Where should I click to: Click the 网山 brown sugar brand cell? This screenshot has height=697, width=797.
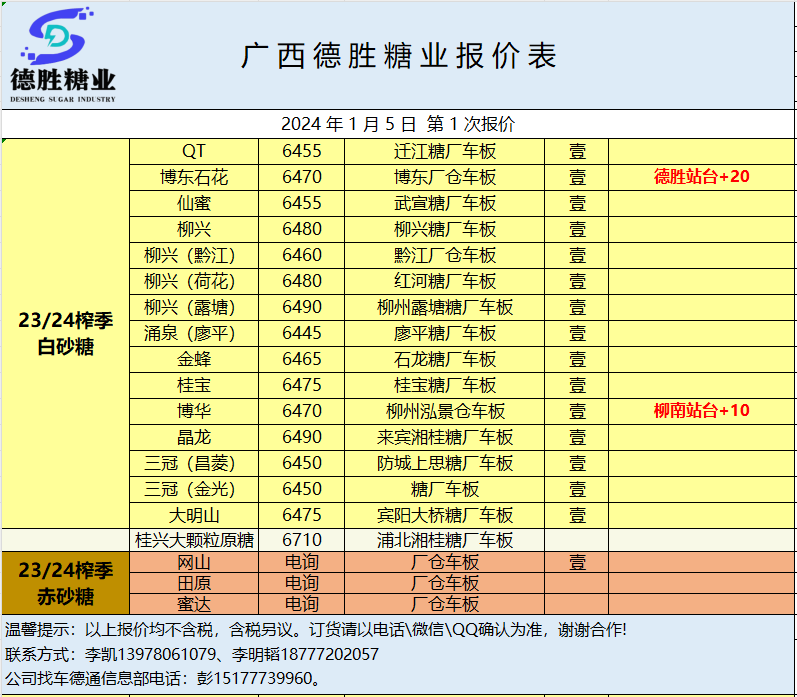(194, 562)
